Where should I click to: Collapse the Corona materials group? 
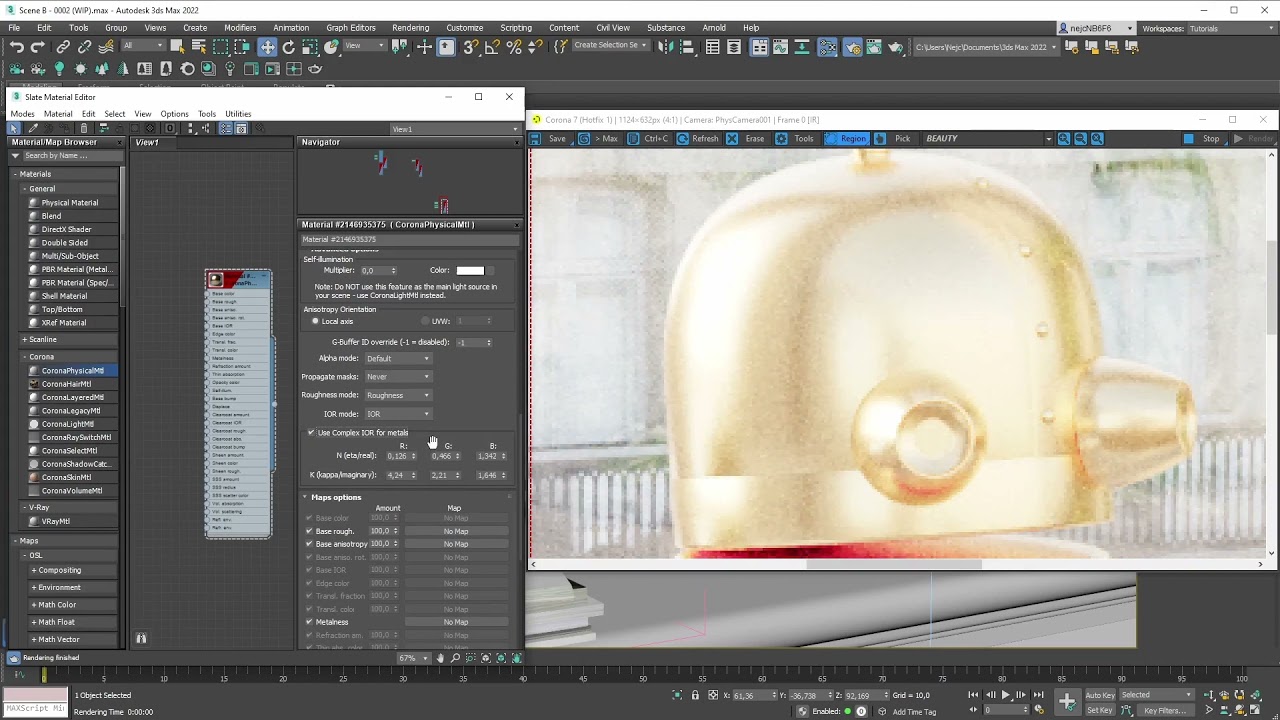25,357
